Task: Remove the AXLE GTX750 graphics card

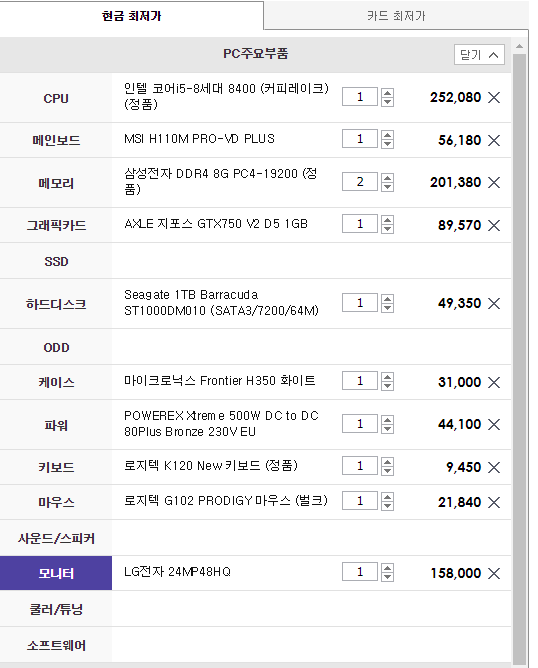Action: (x=494, y=225)
